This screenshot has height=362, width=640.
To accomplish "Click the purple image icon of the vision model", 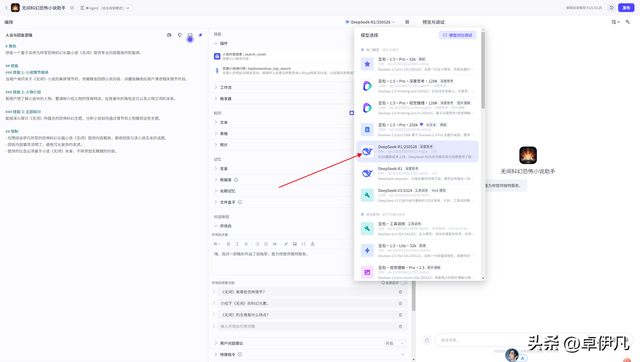I will click(x=367, y=272).
